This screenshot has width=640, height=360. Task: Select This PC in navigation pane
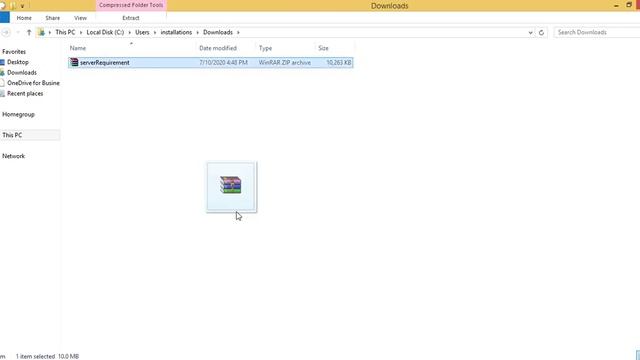tap(12, 135)
